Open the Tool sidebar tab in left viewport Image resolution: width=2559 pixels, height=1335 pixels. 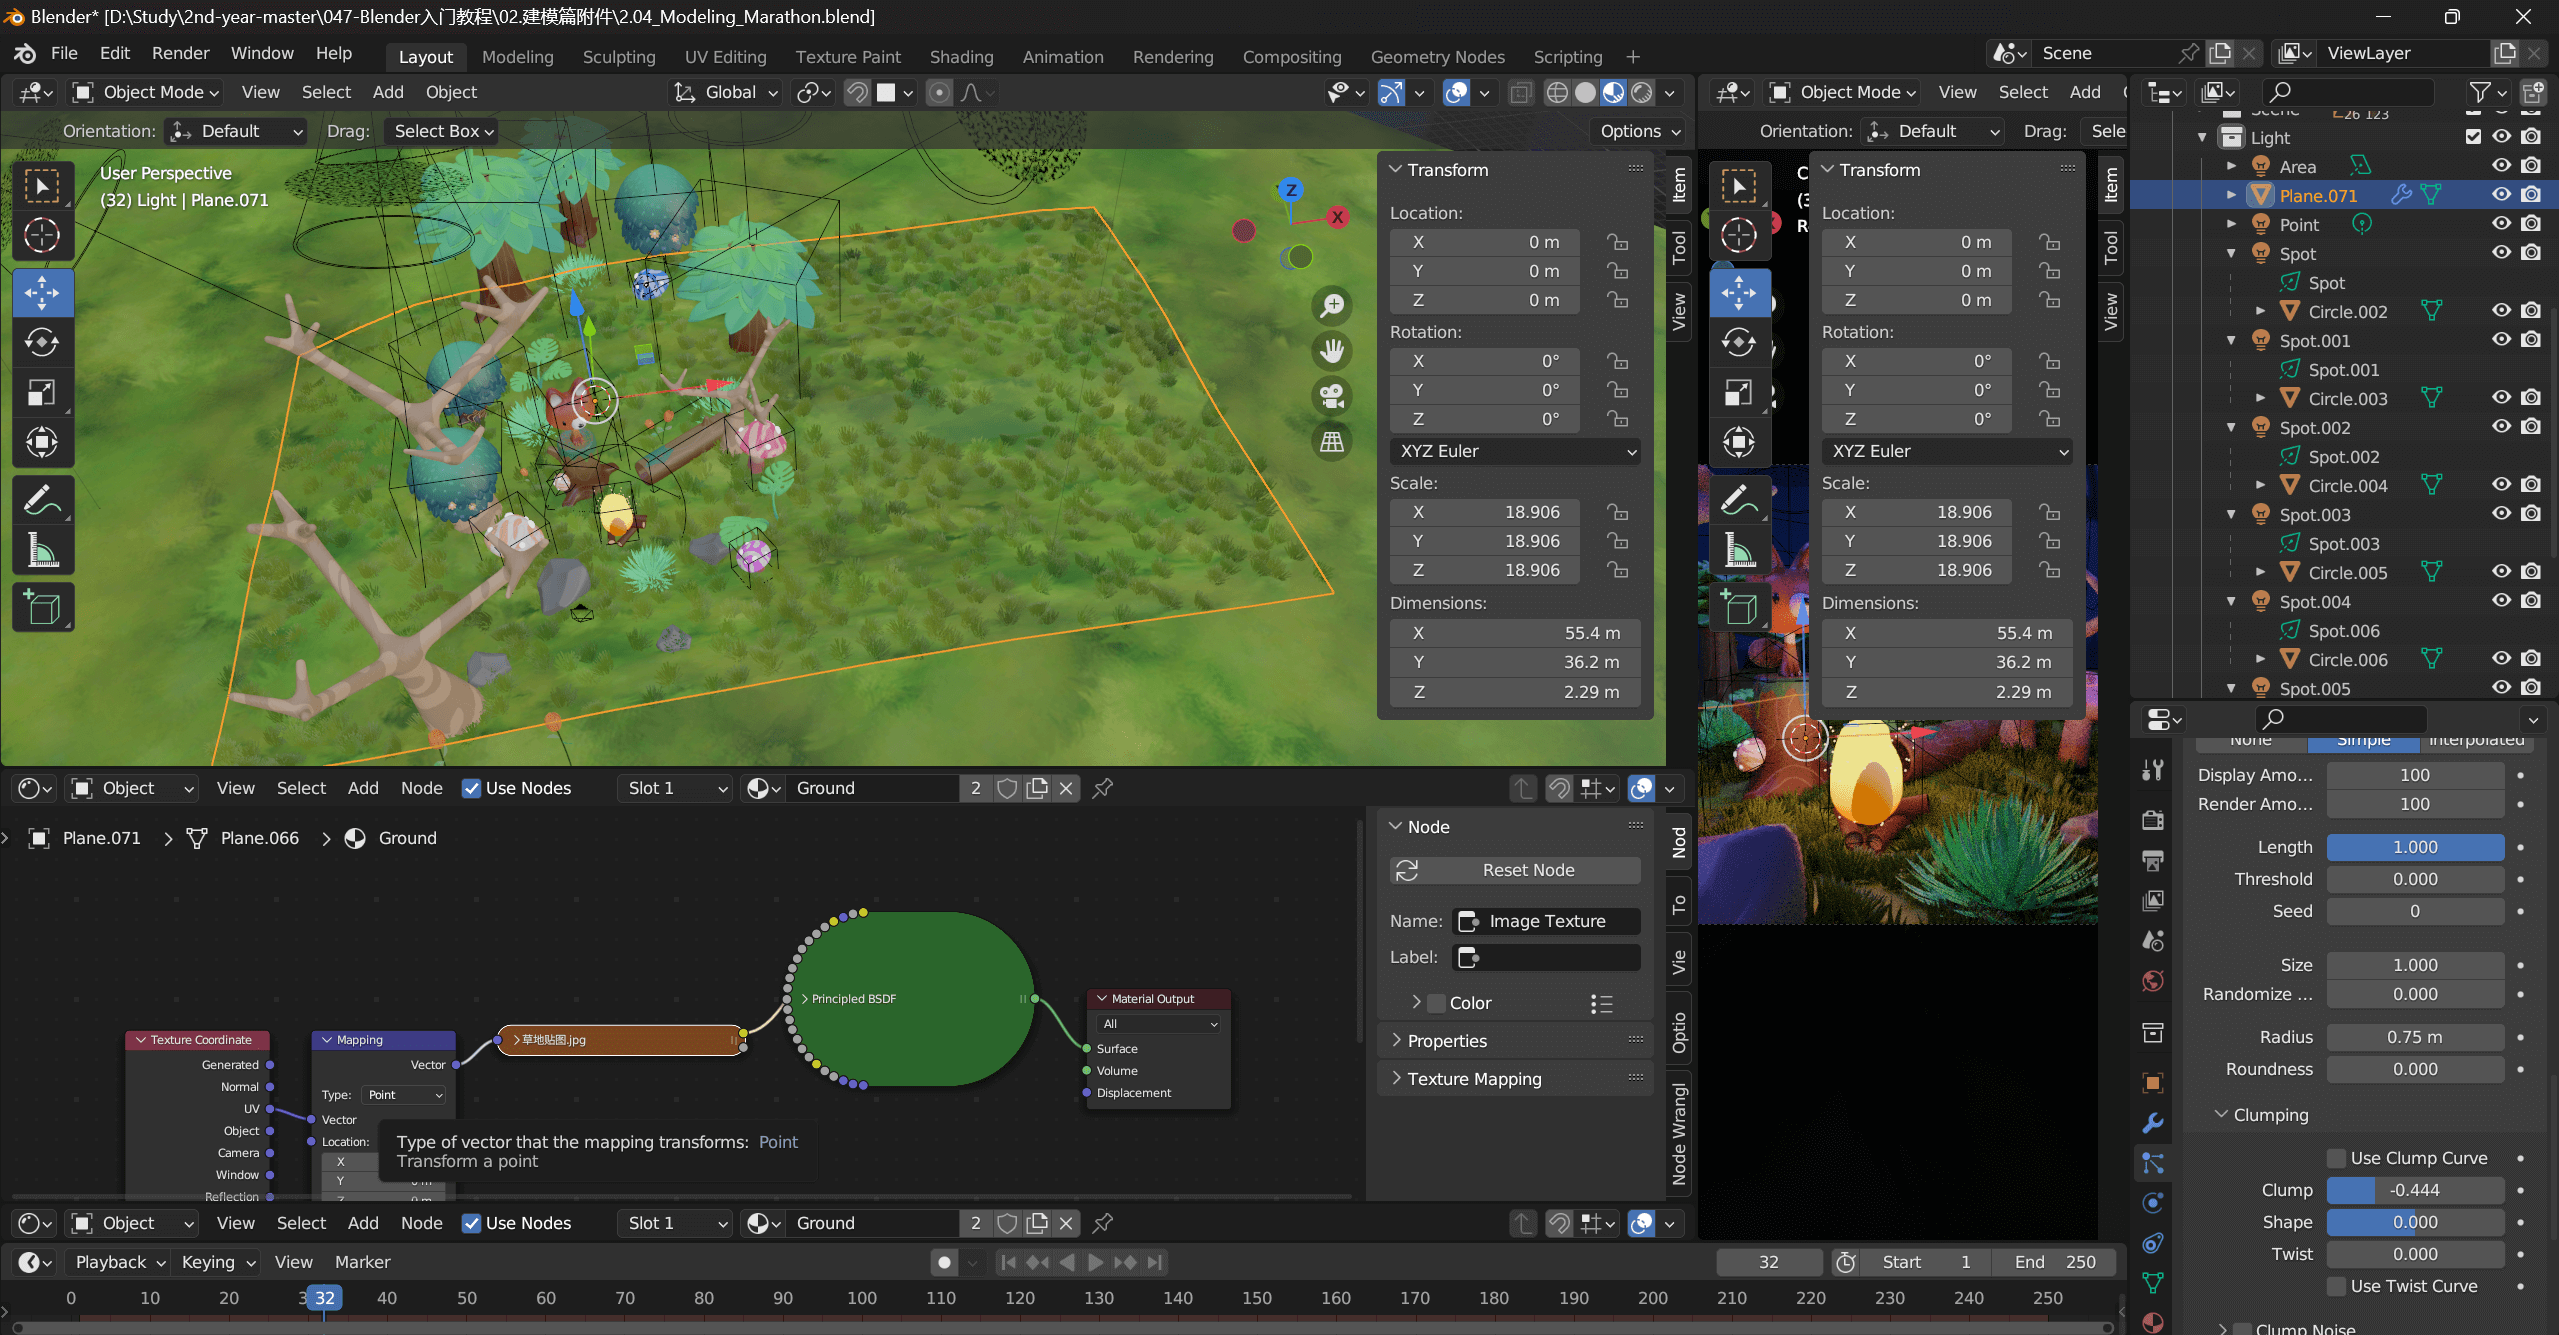[1679, 247]
